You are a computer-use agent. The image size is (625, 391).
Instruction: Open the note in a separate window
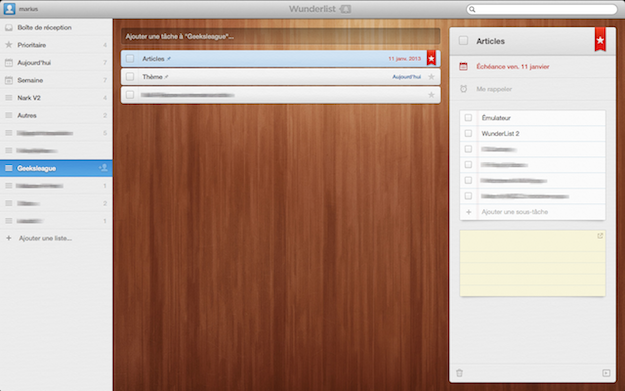click(600, 236)
